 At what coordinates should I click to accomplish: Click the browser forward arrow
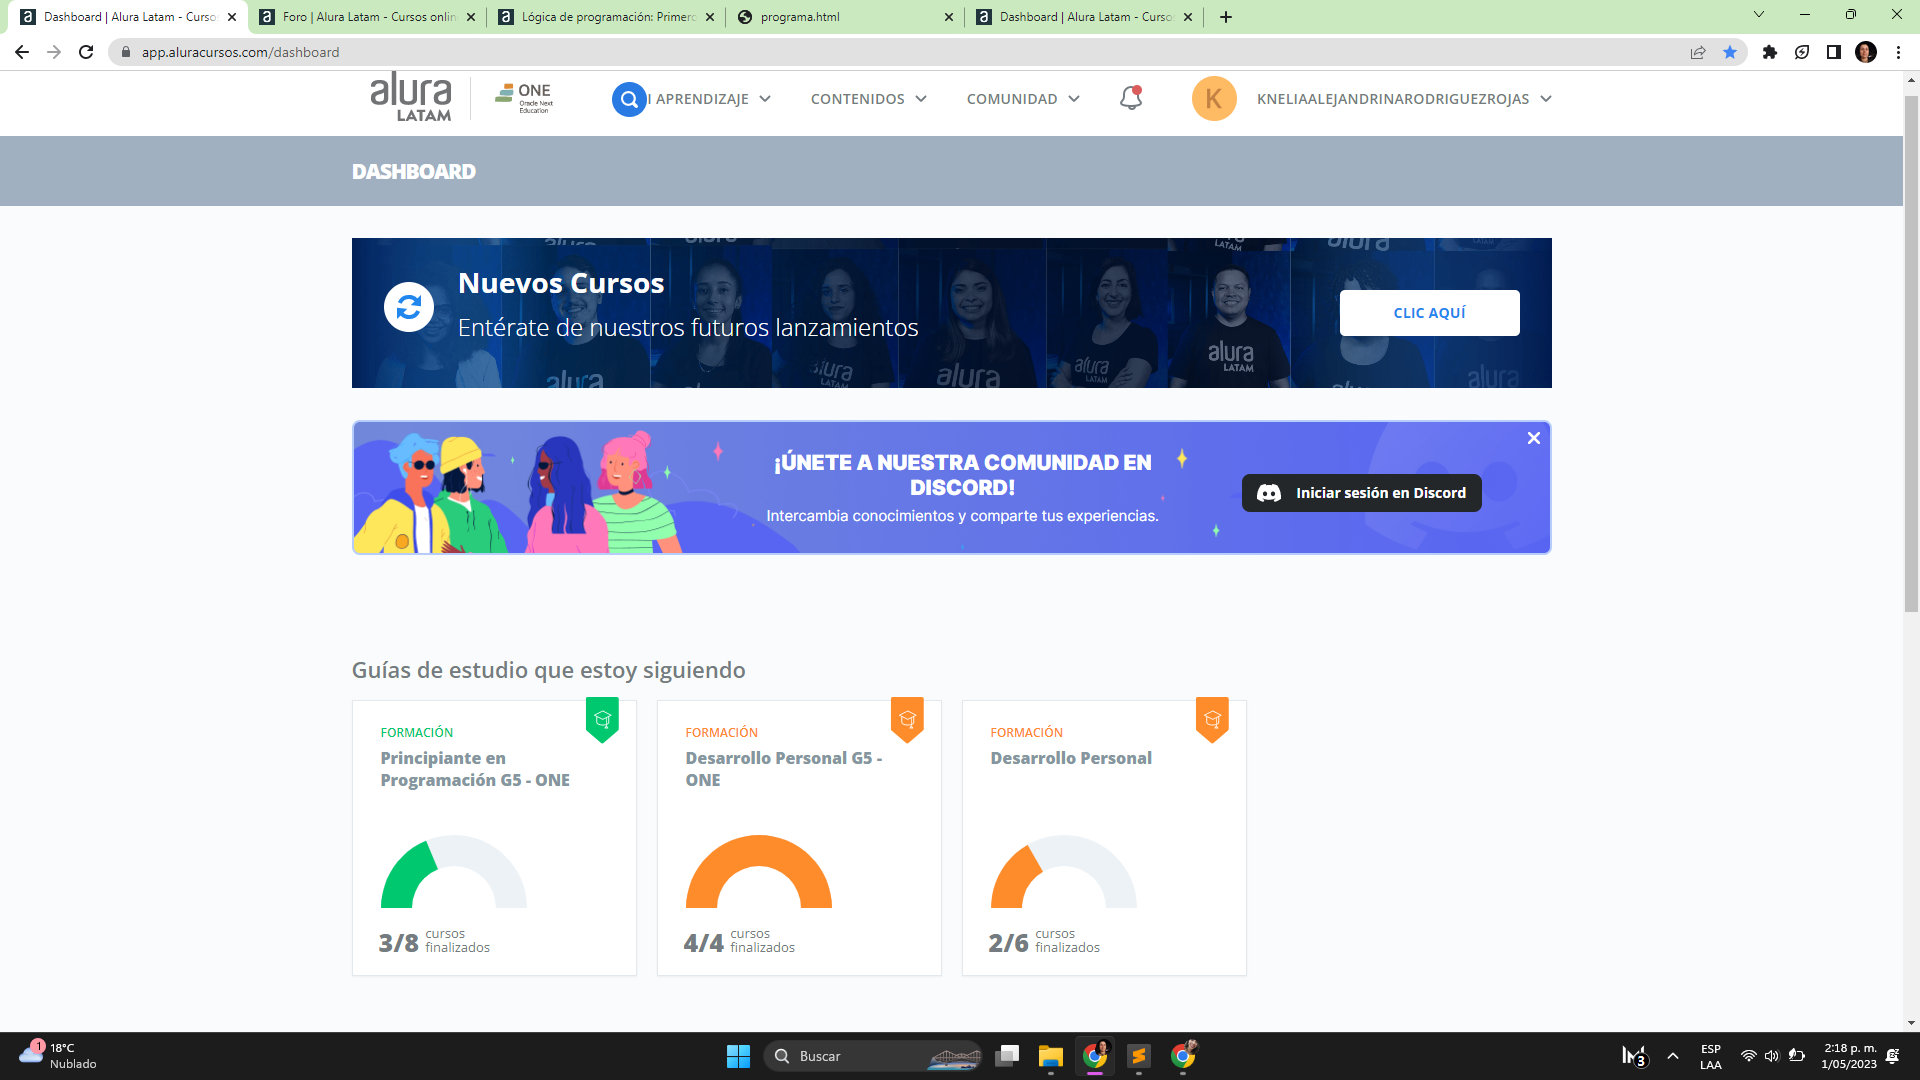(54, 52)
